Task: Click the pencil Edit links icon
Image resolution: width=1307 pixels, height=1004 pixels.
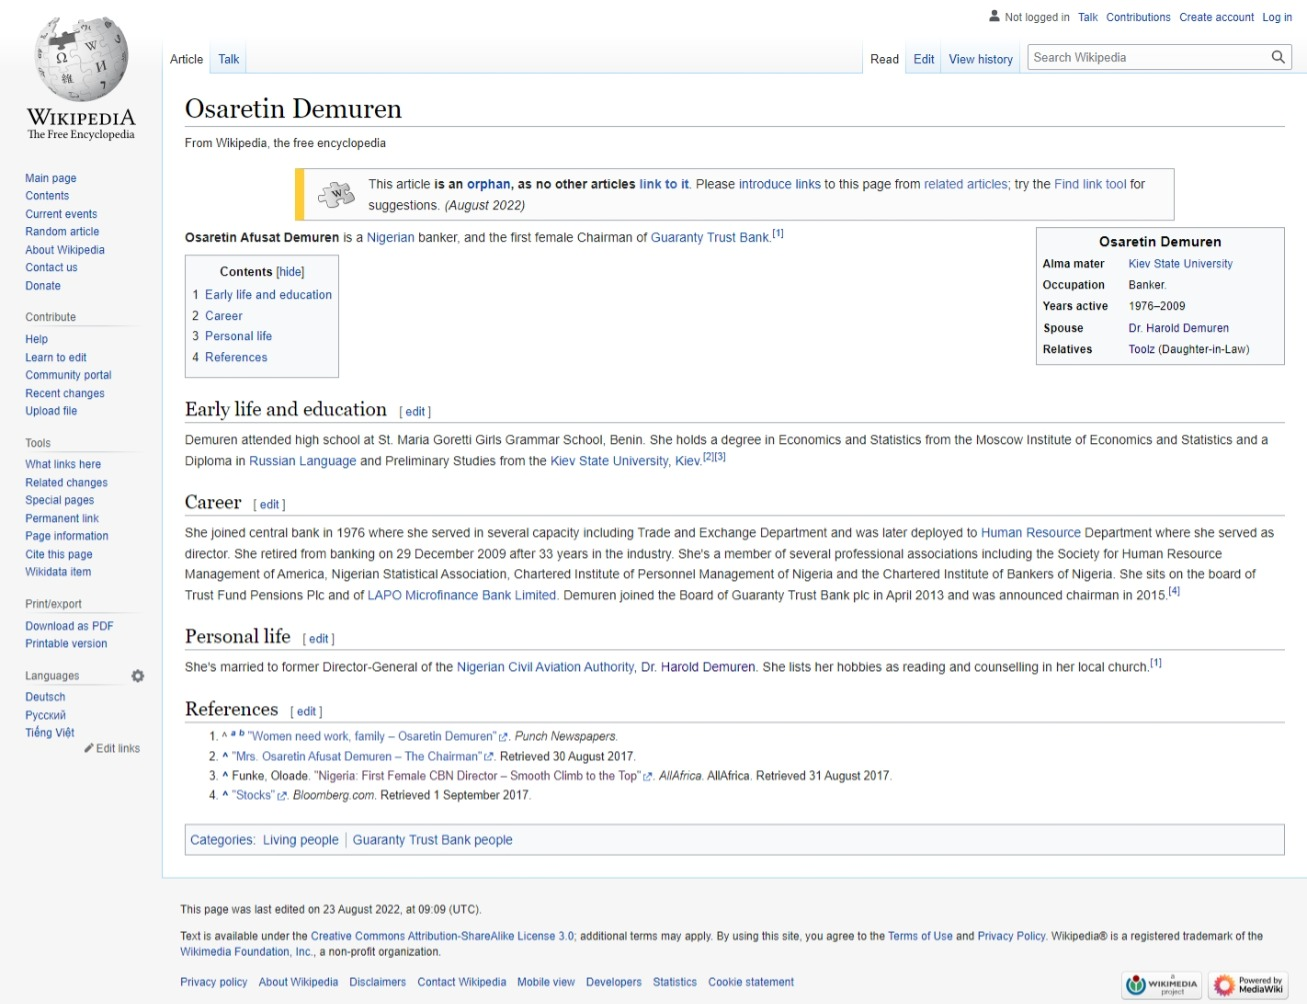Action: 89,748
